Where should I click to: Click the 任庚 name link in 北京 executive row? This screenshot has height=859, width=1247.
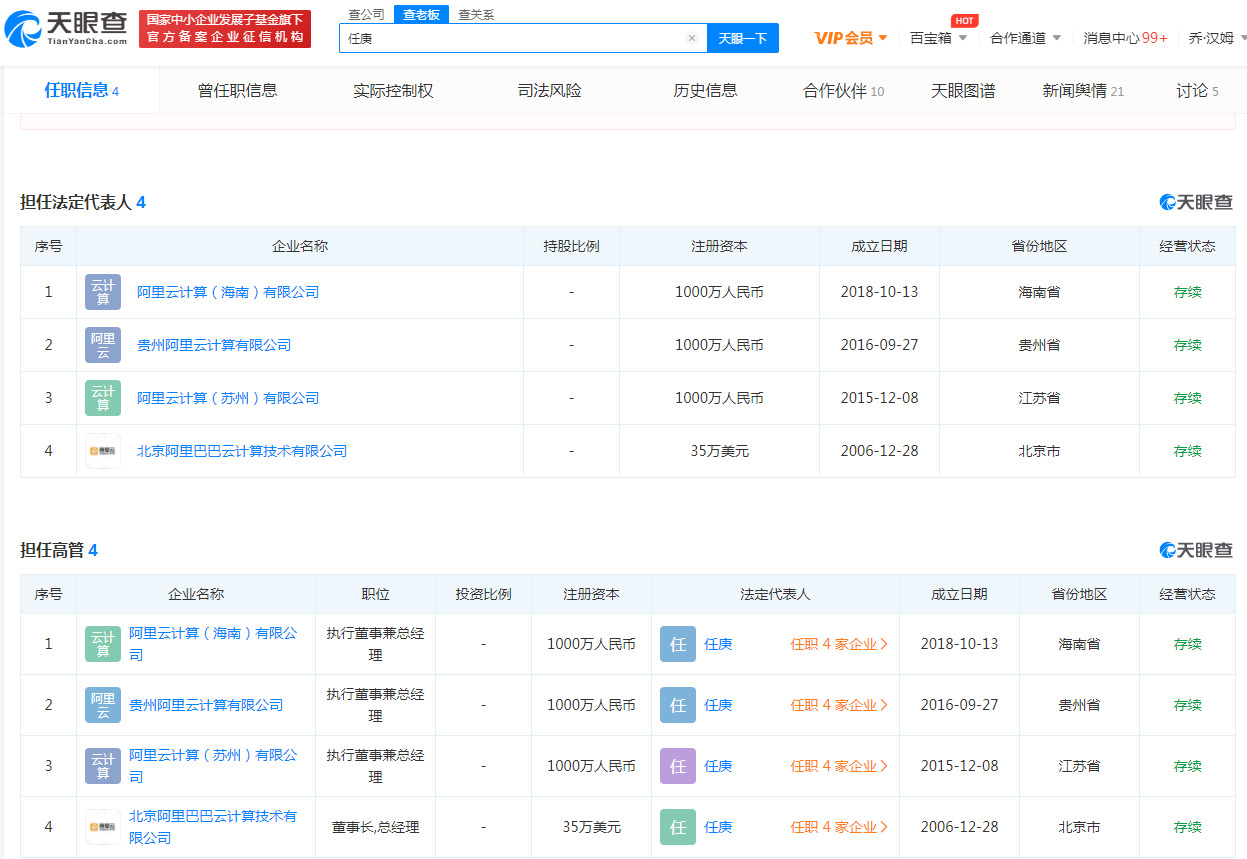[x=718, y=827]
